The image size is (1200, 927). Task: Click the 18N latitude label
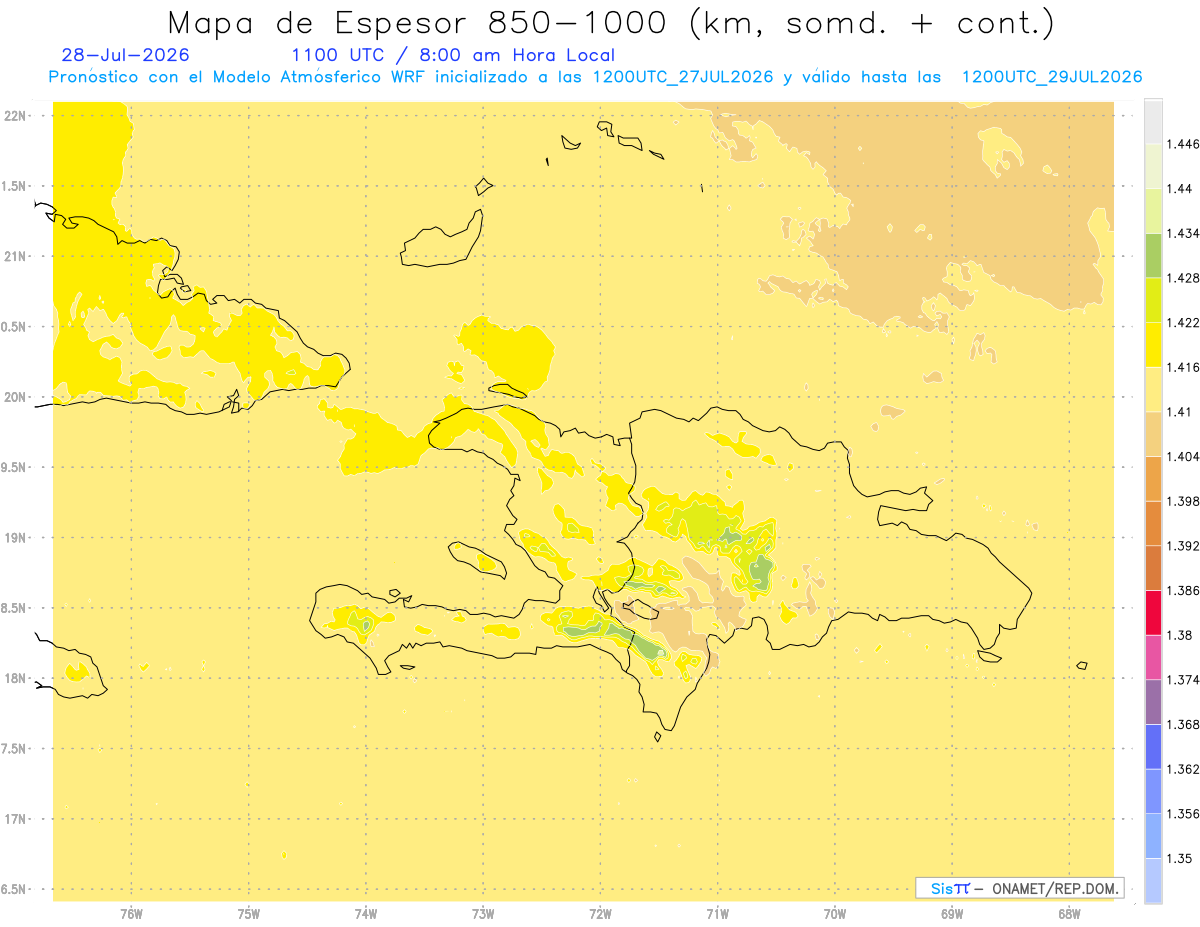[x=16, y=679]
